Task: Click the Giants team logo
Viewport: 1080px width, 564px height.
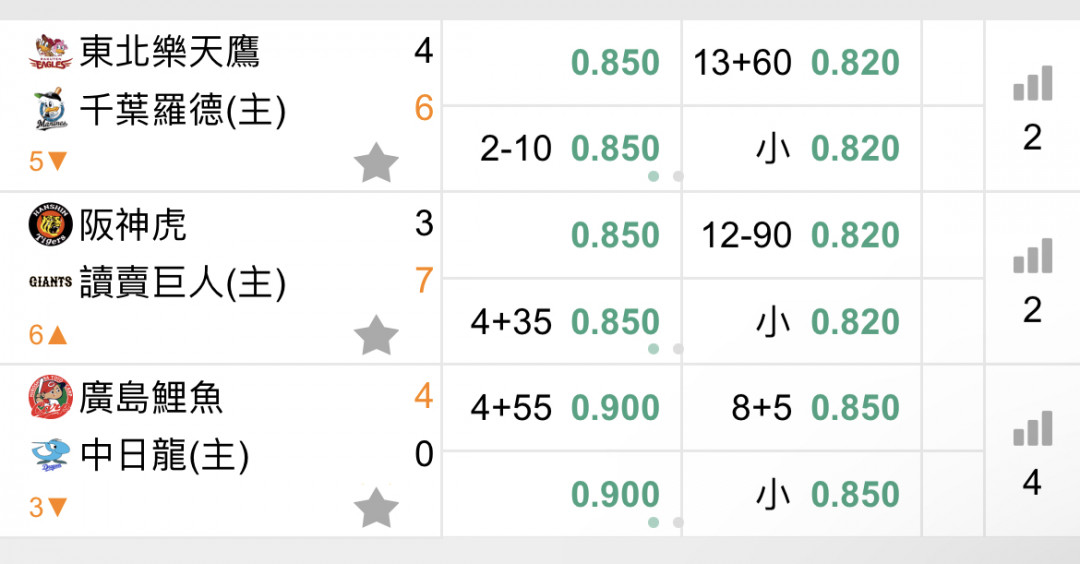Action: pyautogui.click(x=50, y=282)
